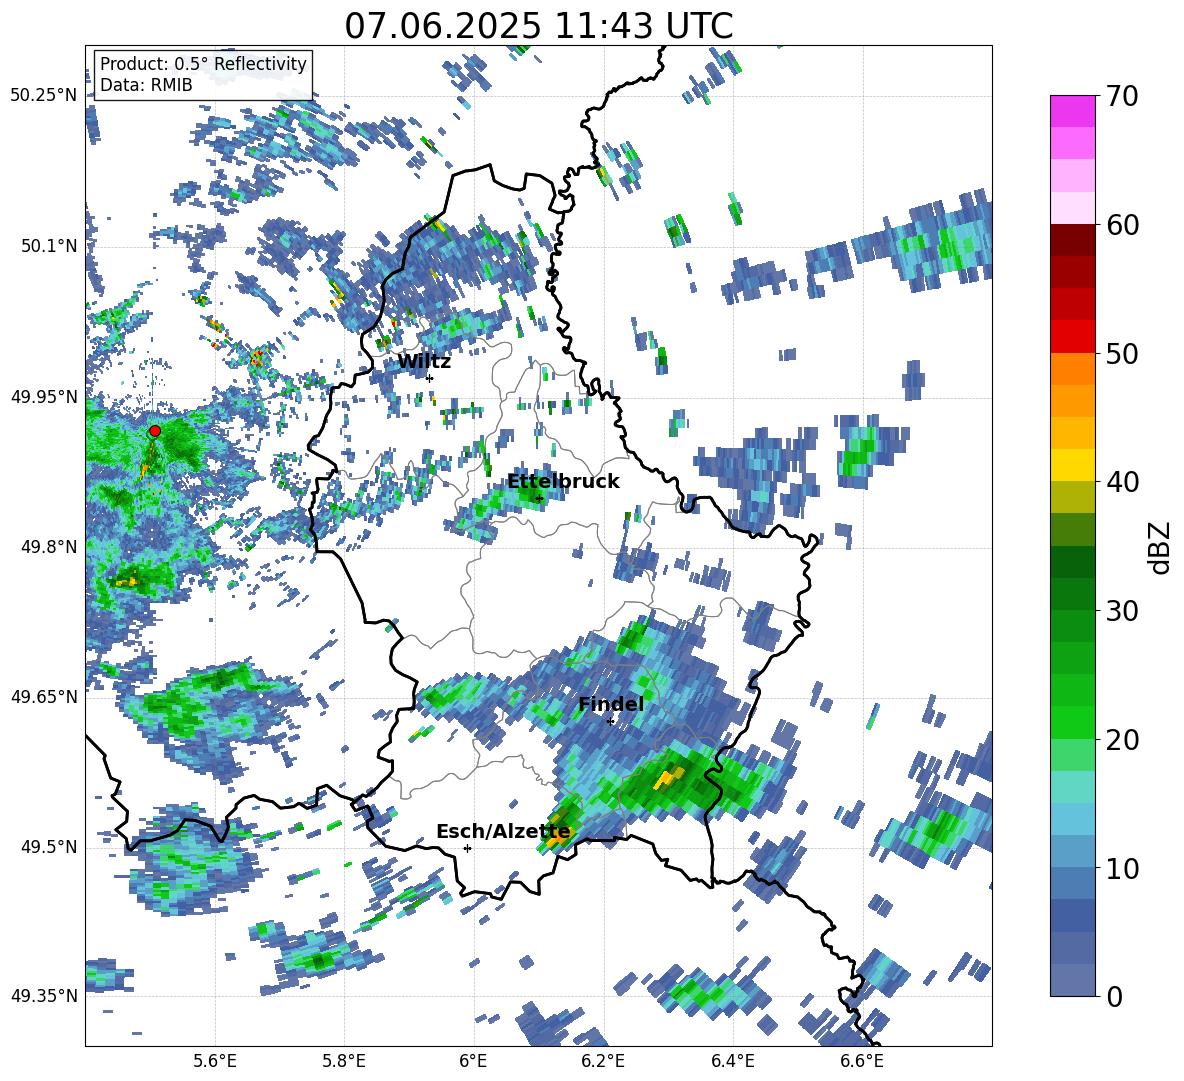This screenshot has width=1184, height=1081.
Task: Click the red radar location marker
Action: coord(155,431)
